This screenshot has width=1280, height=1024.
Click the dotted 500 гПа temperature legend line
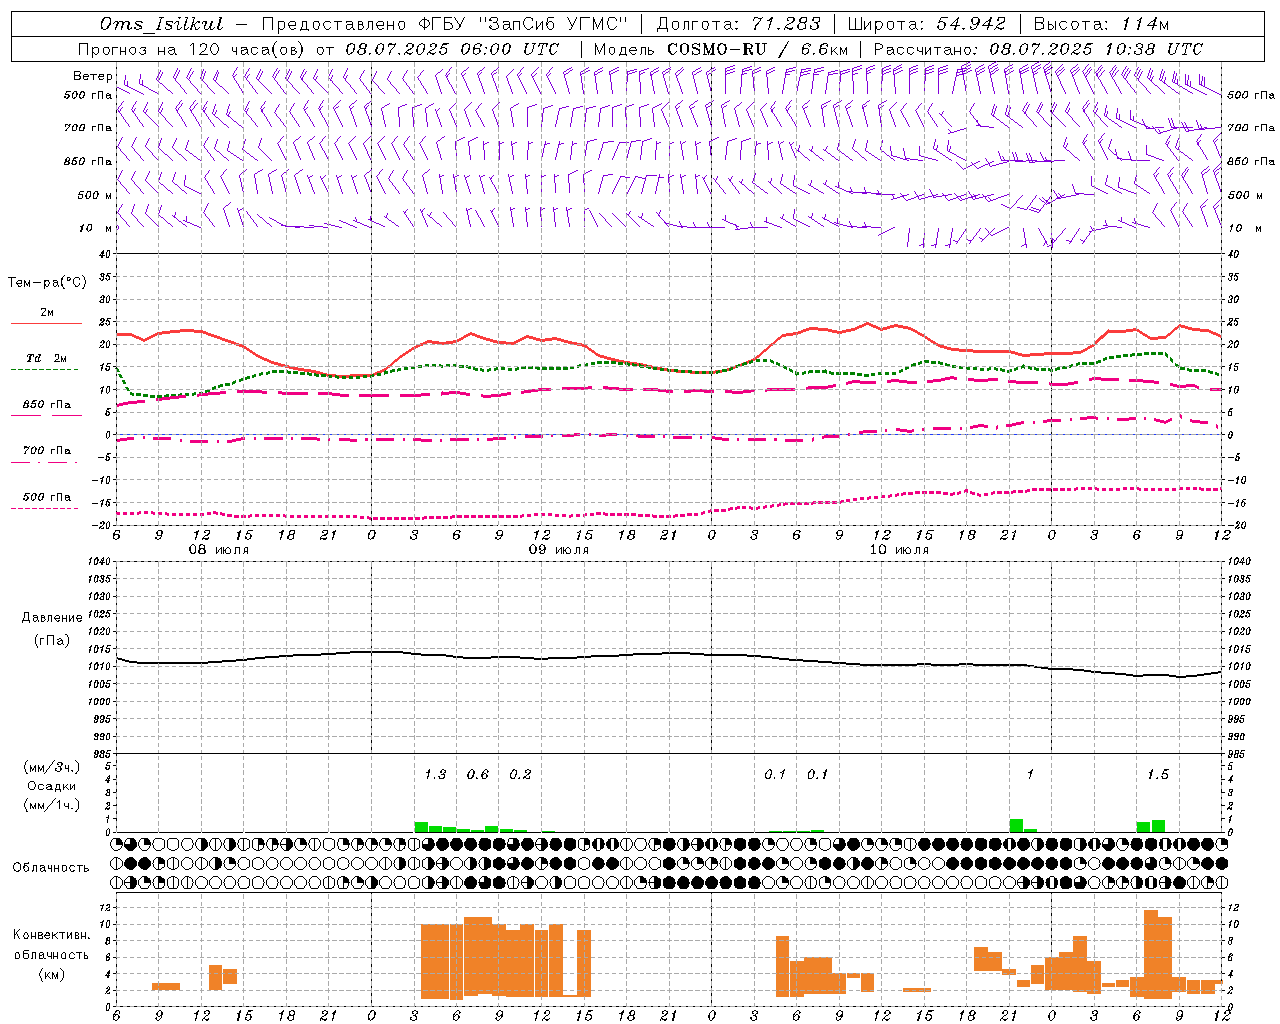[45, 508]
